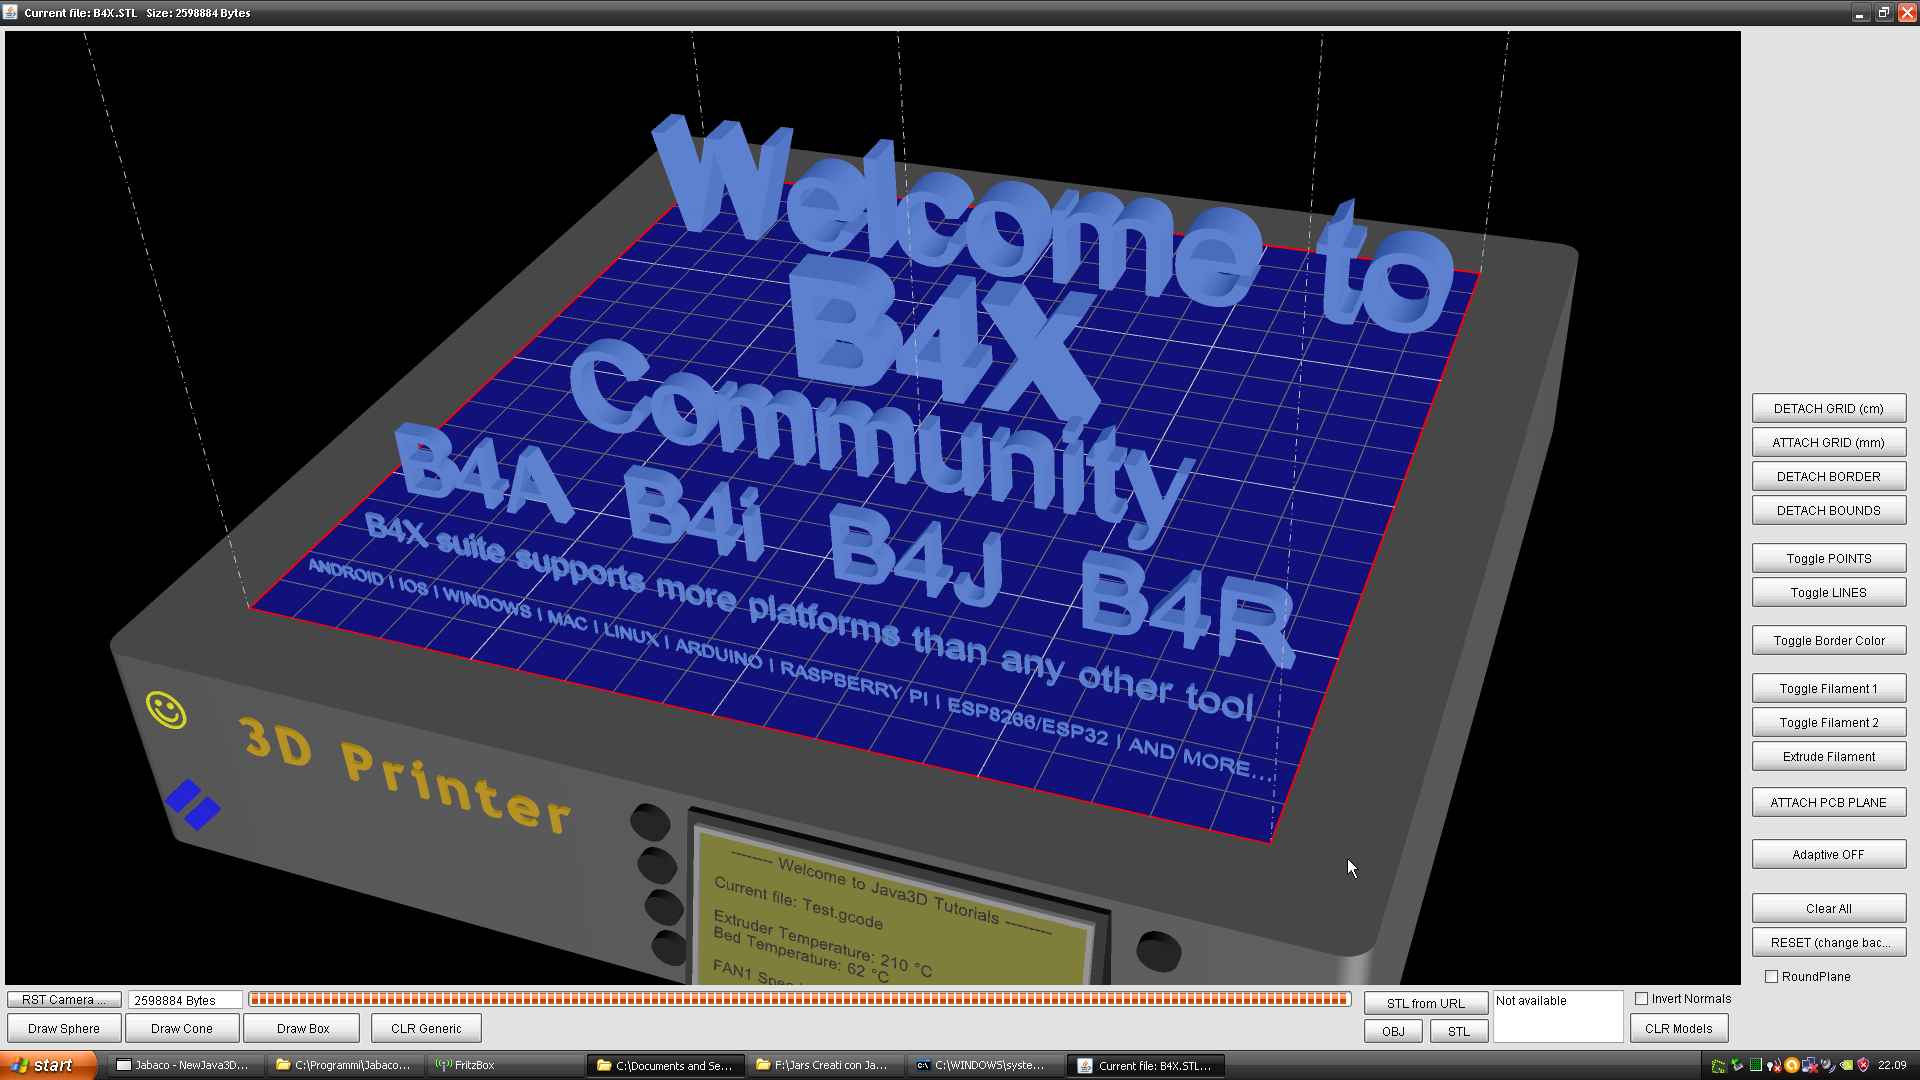1920x1080 pixels.
Task: Click the NVIDIA icon in system tray
Action: (1846, 1065)
